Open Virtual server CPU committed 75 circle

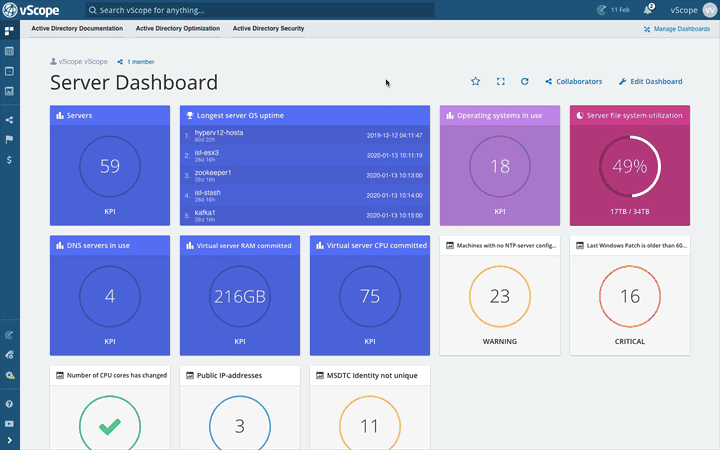[x=370, y=296]
